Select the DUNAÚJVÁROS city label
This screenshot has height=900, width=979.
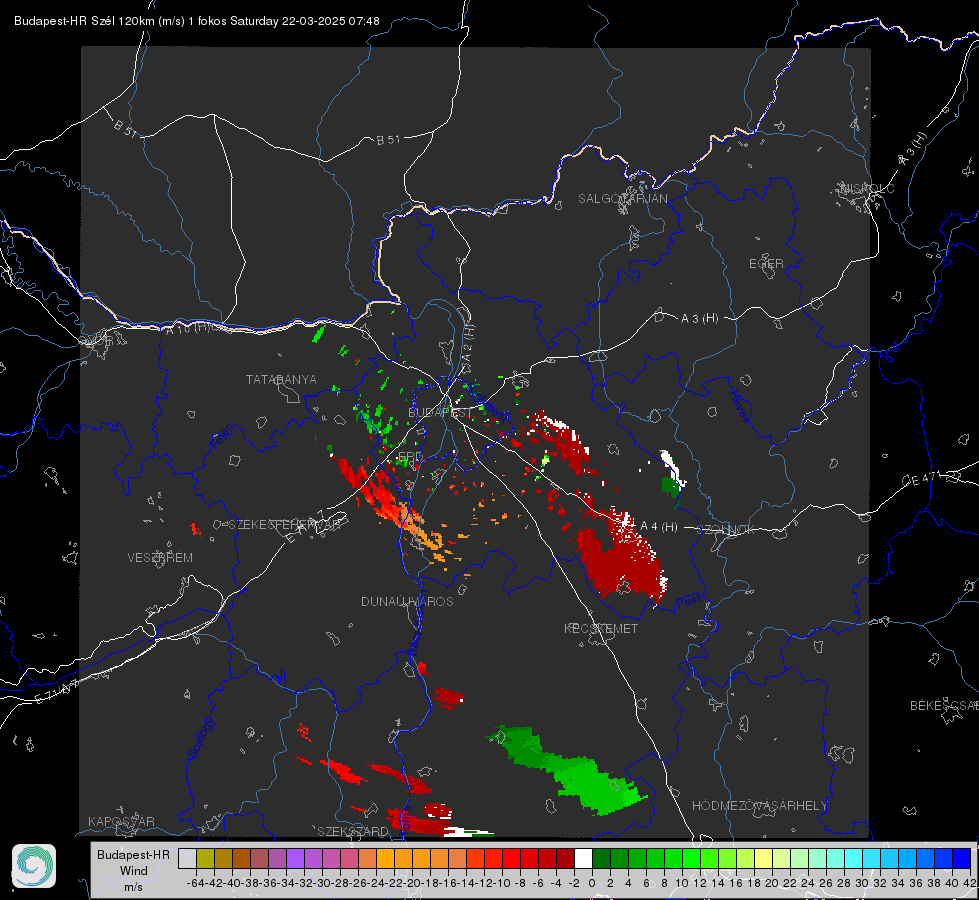(x=407, y=601)
